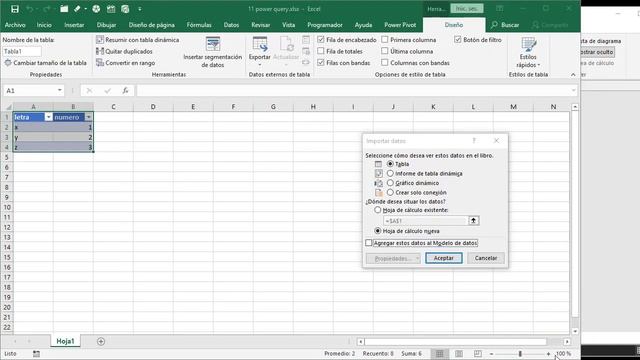Click the =$A$1 location input field
The height and width of the screenshot is (360, 640).
coord(425,221)
